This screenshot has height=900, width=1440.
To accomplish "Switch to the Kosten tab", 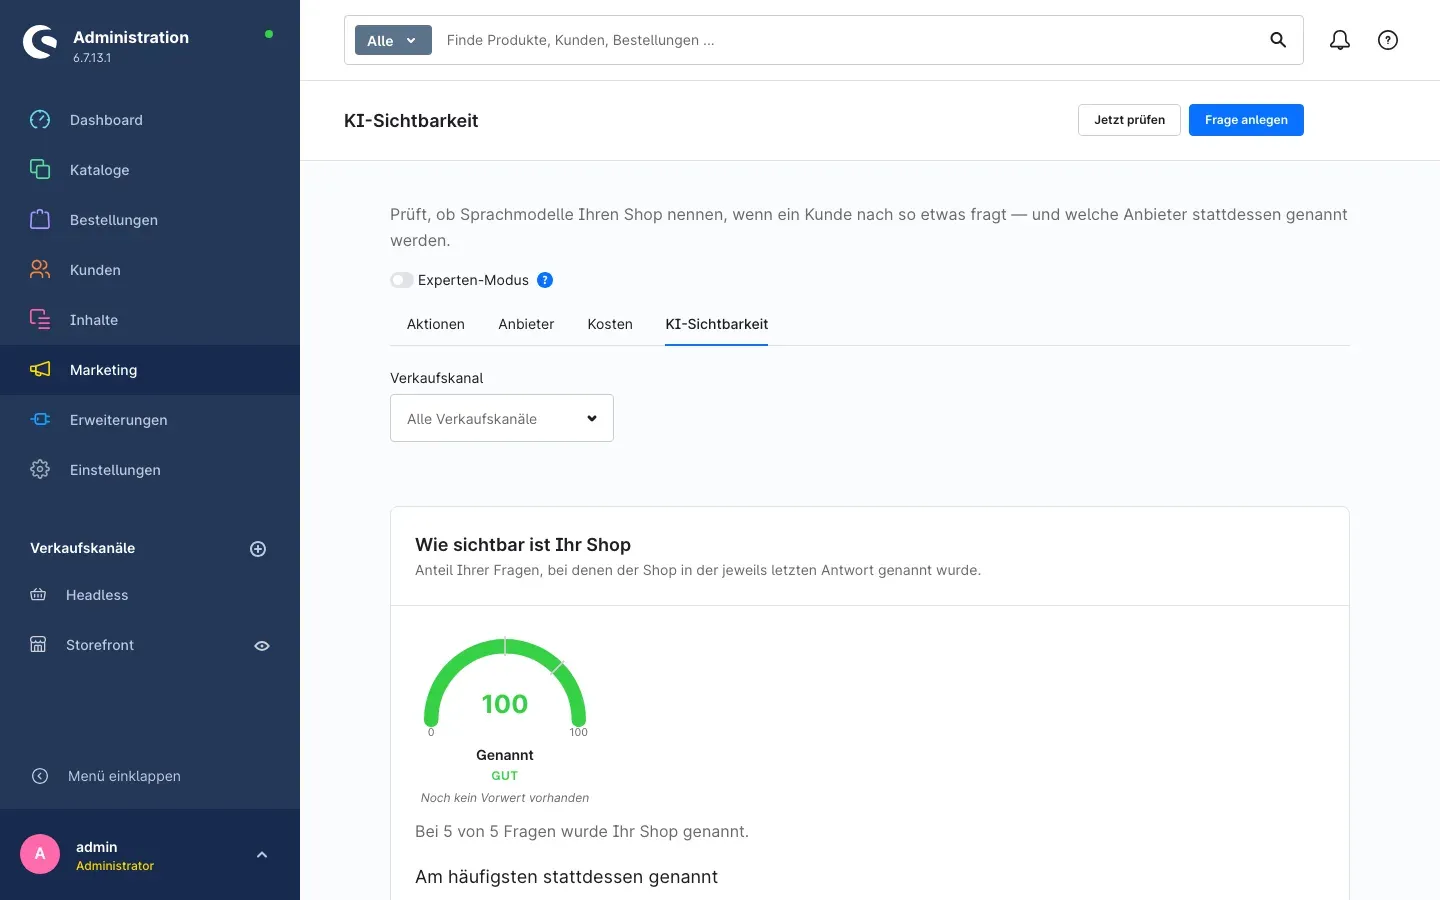I will pyautogui.click(x=610, y=324).
